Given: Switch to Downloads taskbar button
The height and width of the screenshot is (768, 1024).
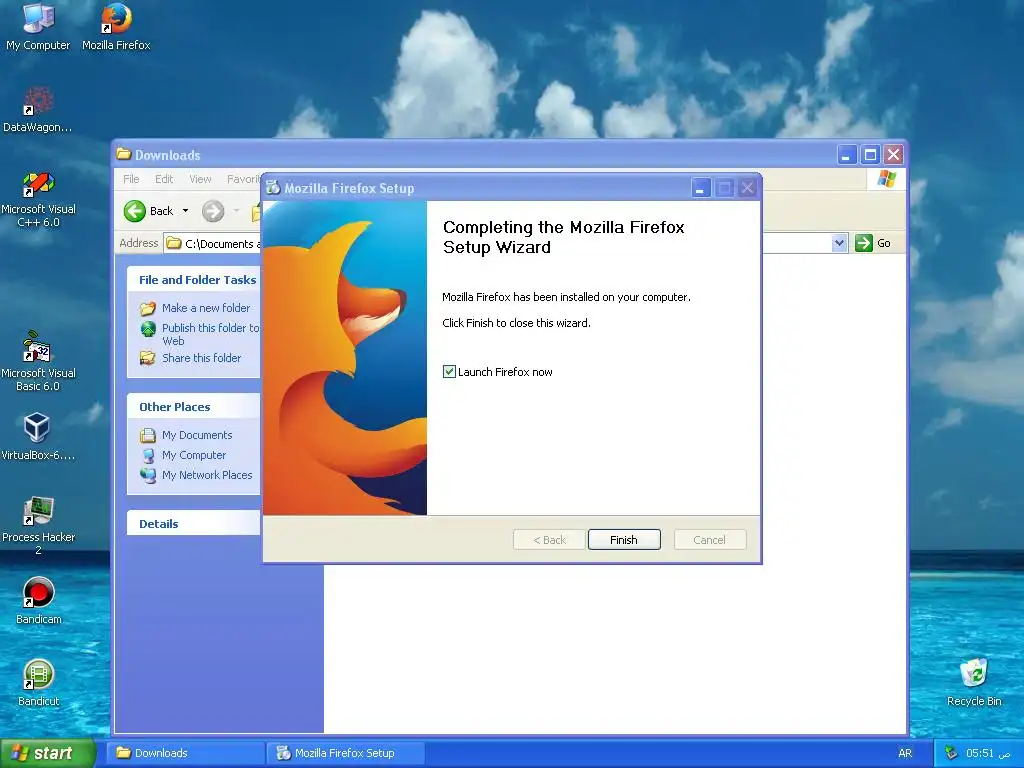Looking at the screenshot, I should (185, 753).
